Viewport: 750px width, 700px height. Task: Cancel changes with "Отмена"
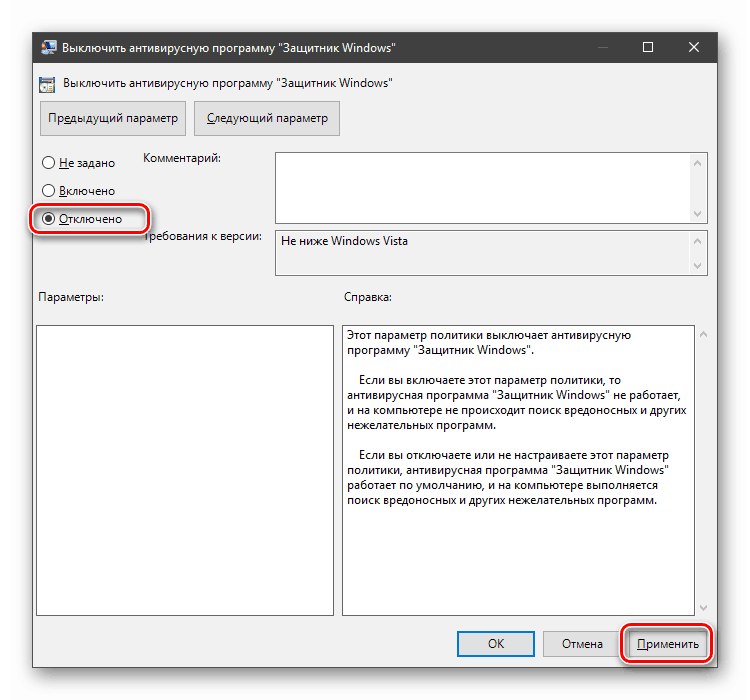(x=582, y=644)
